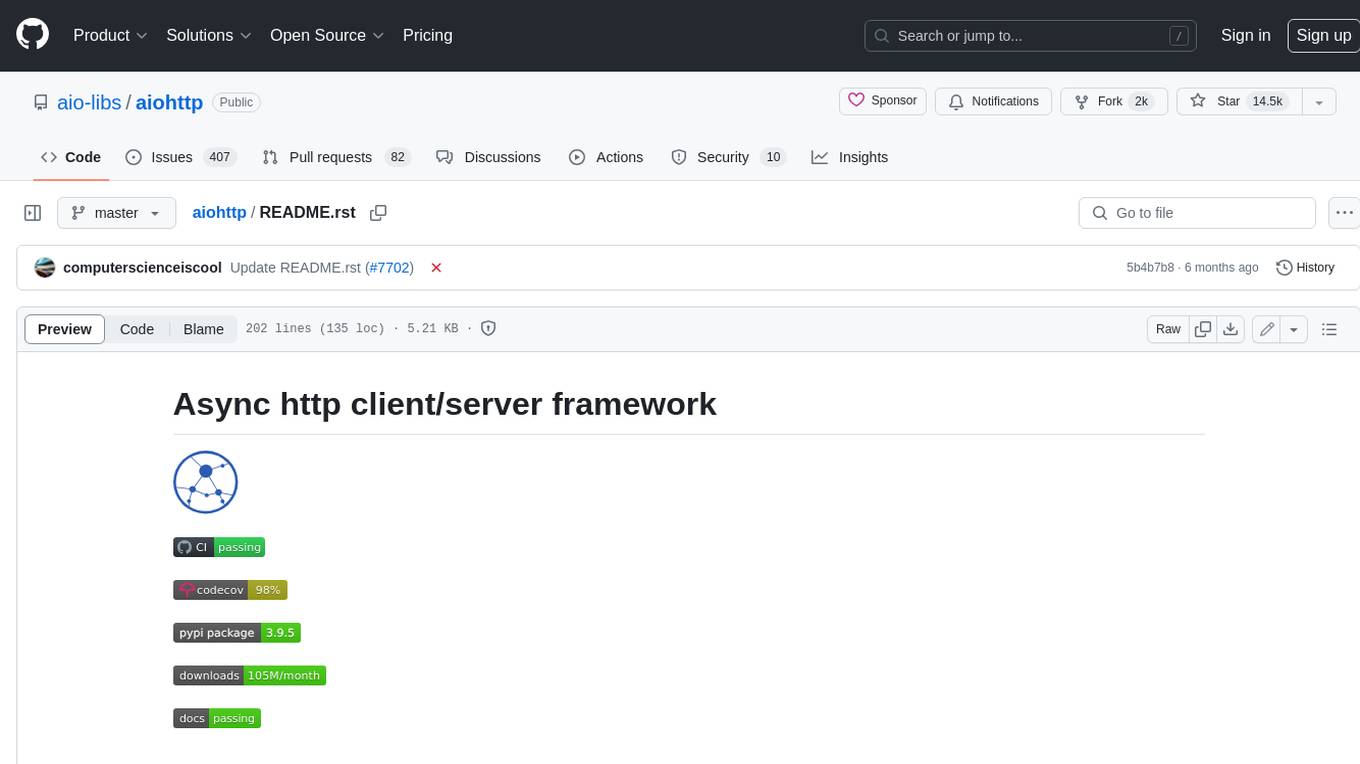1360x764 pixels.
Task: Open the document outline icon
Action: (1329, 329)
